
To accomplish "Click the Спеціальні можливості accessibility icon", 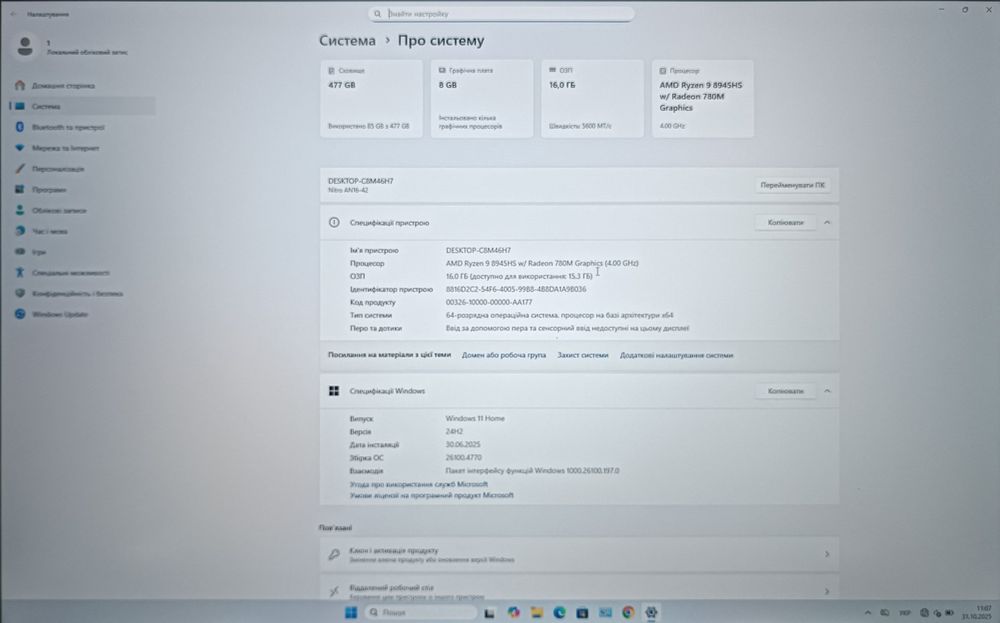I will pos(20,272).
